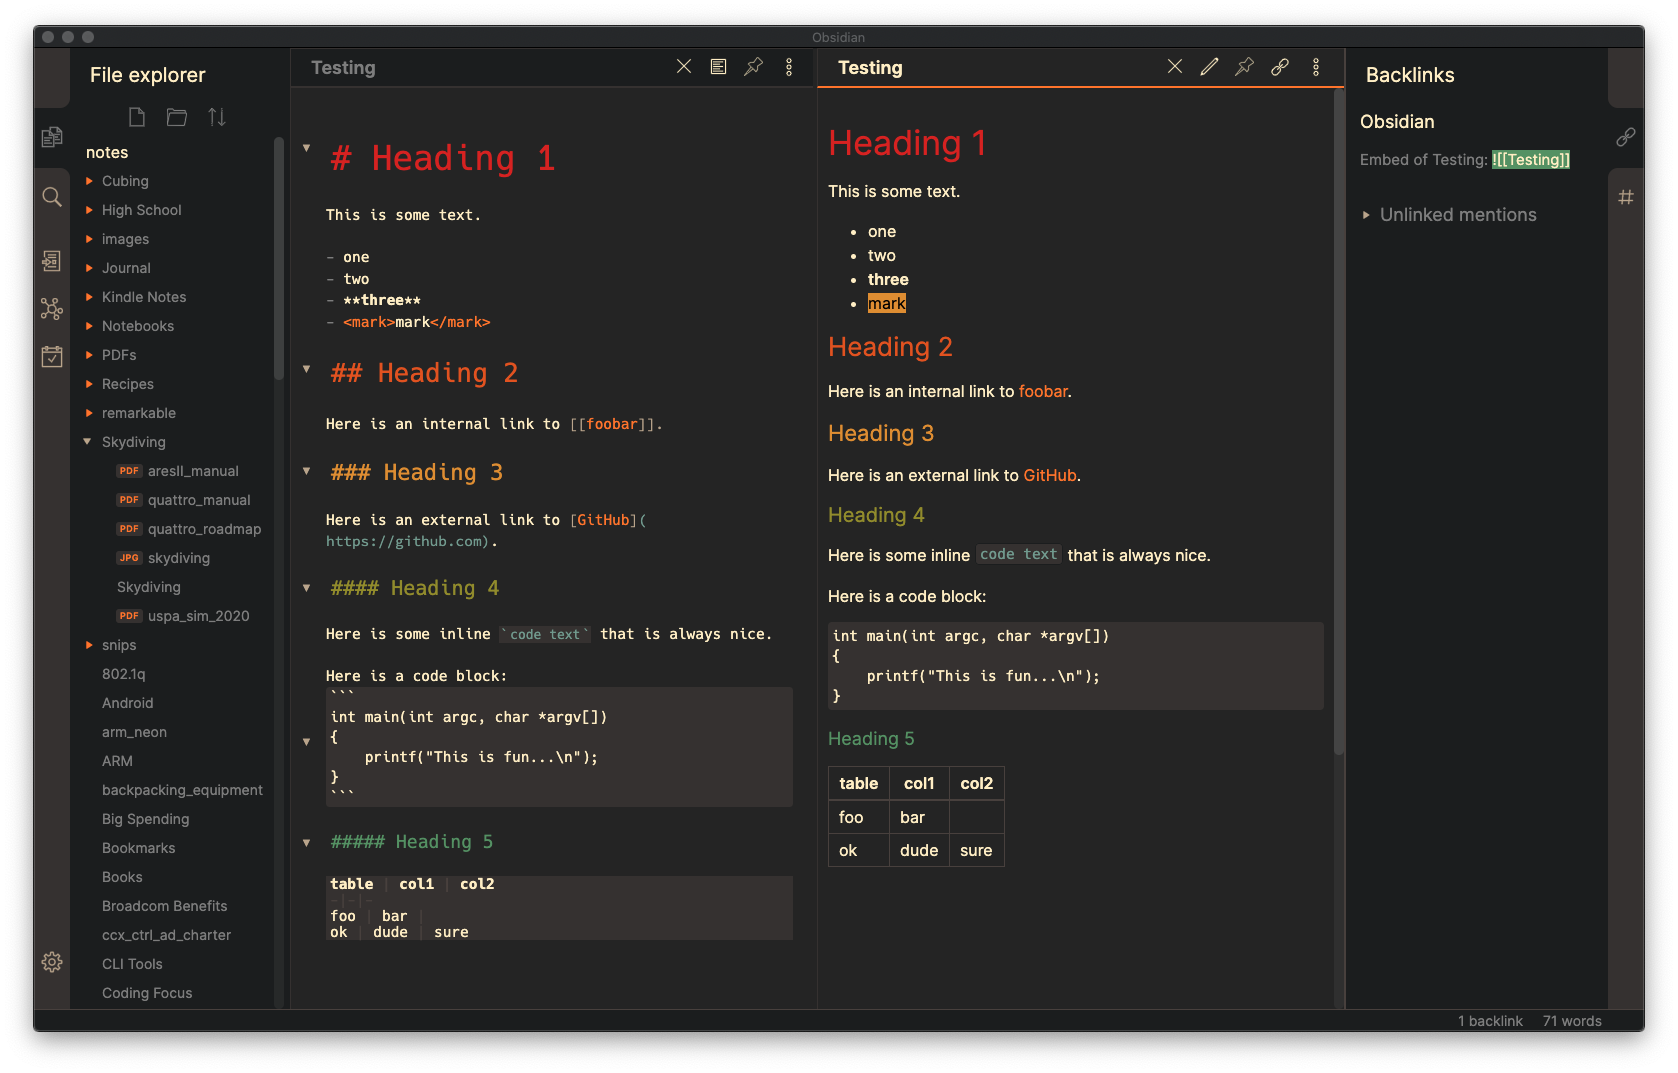Open the aresII_manual PDF file

tap(193, 471)
